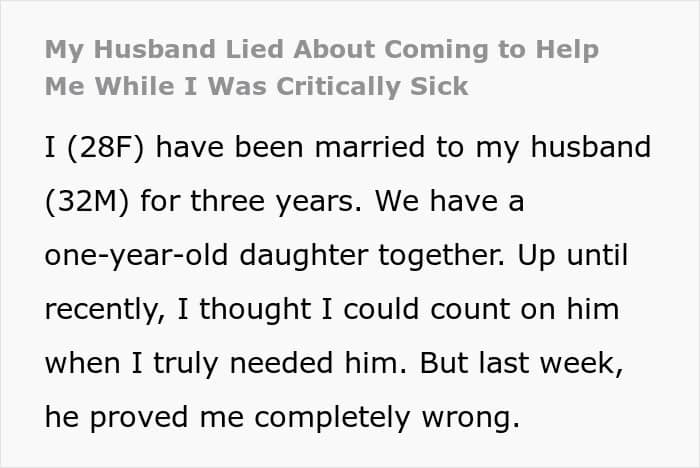Open the gray post title heading
The image size is (700, 468).
coord(321,68)
